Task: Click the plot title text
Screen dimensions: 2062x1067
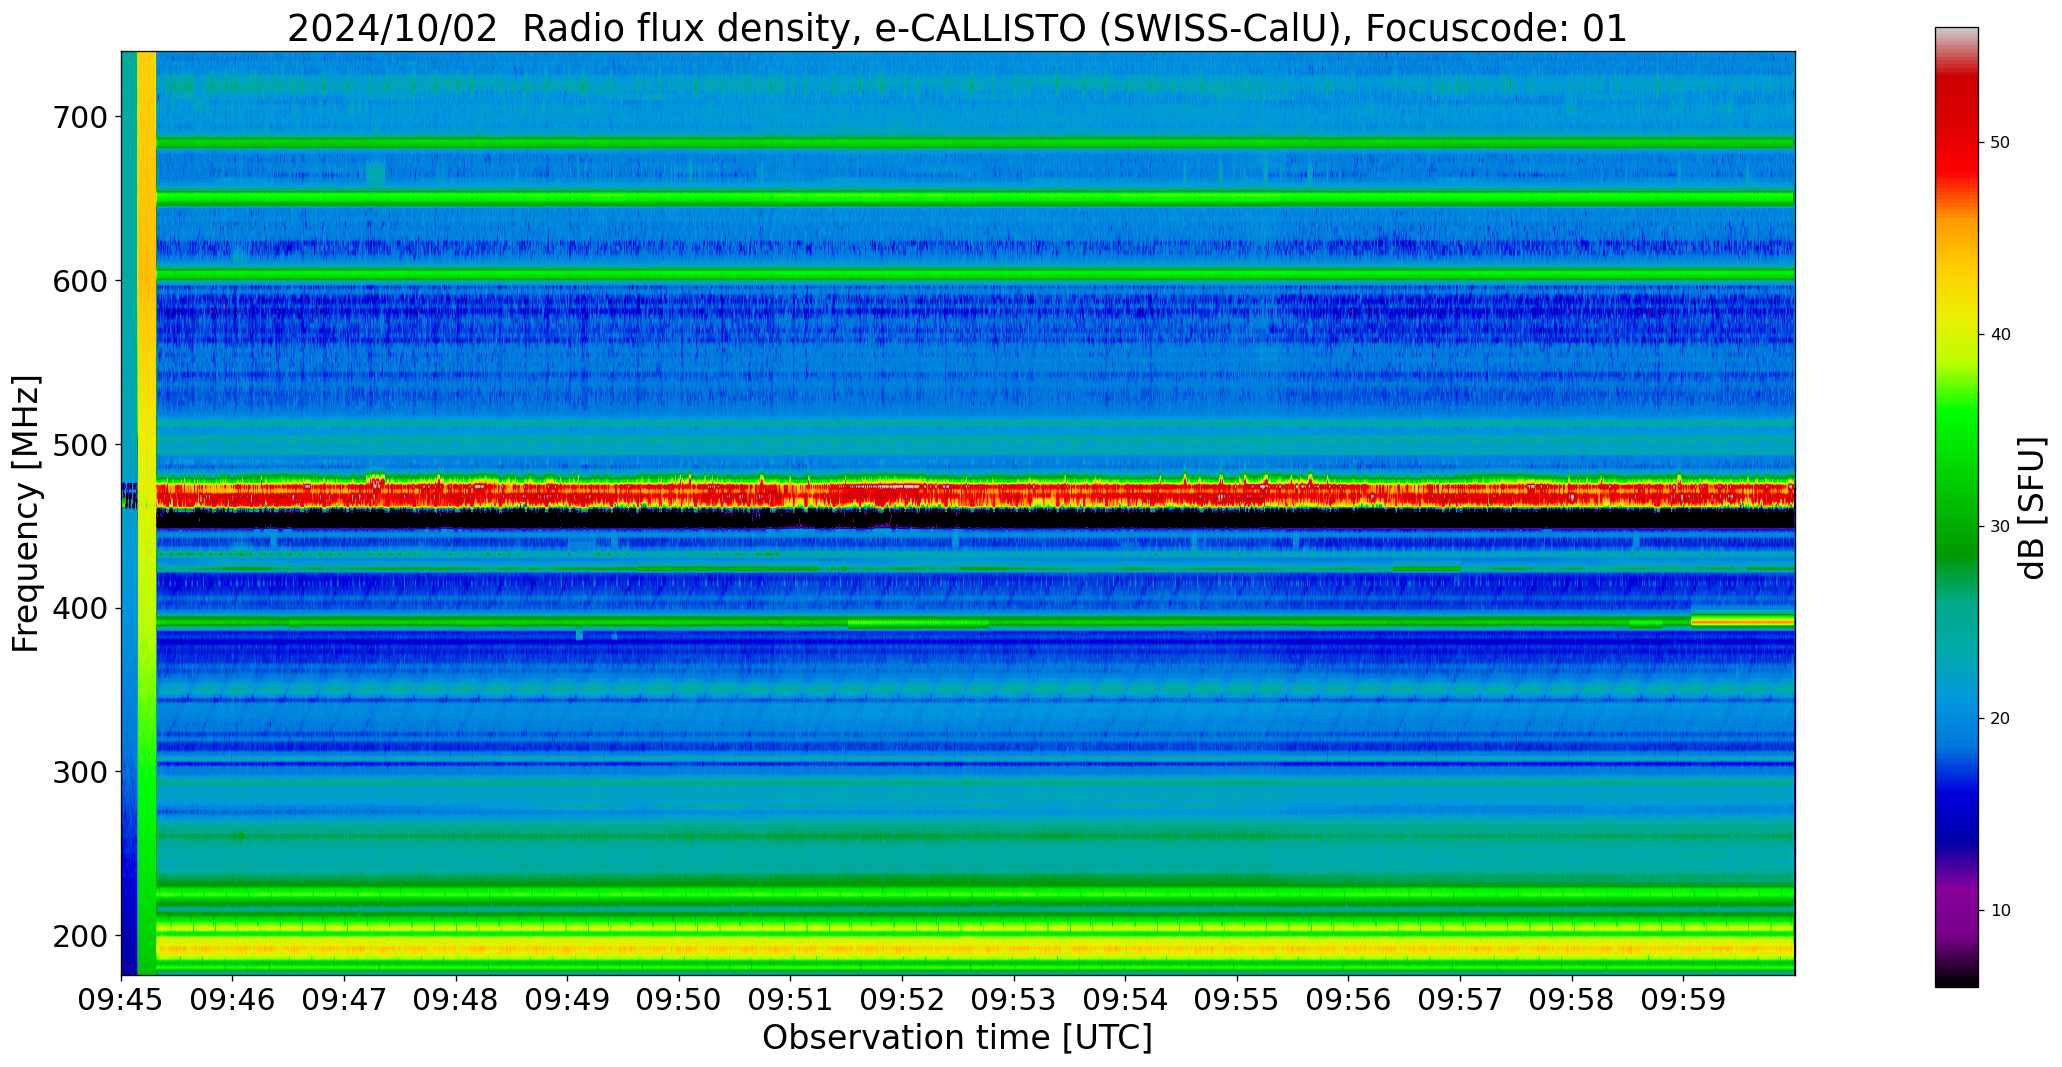Action: pos(957,28)
